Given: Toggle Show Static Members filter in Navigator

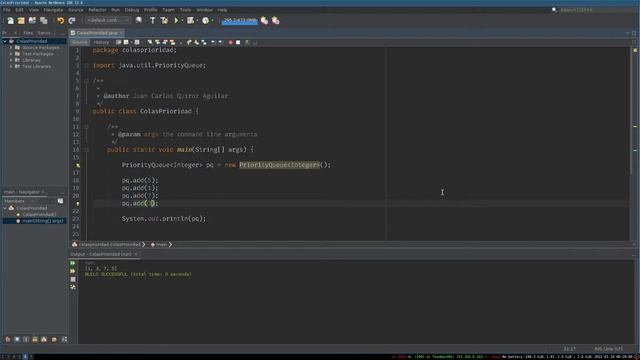Looking at the screenshot, I should pos(26,339).
